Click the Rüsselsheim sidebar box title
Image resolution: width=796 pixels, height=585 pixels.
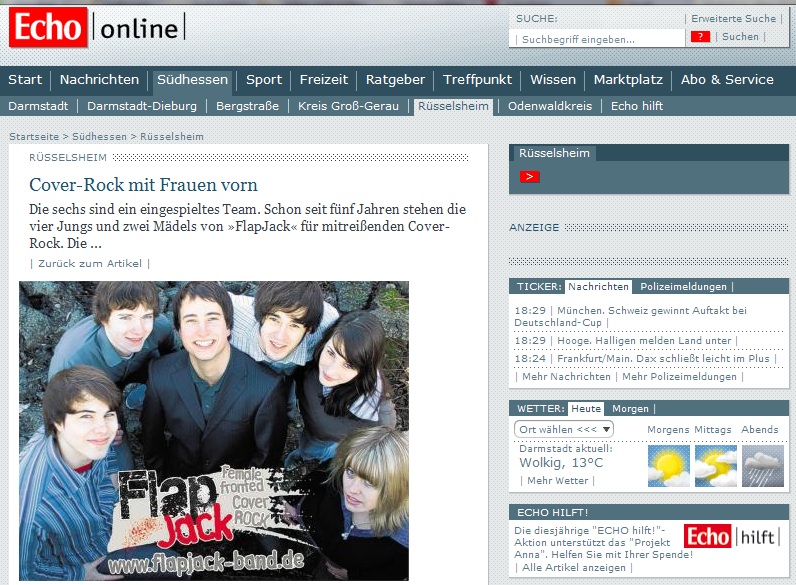point(554,153)
